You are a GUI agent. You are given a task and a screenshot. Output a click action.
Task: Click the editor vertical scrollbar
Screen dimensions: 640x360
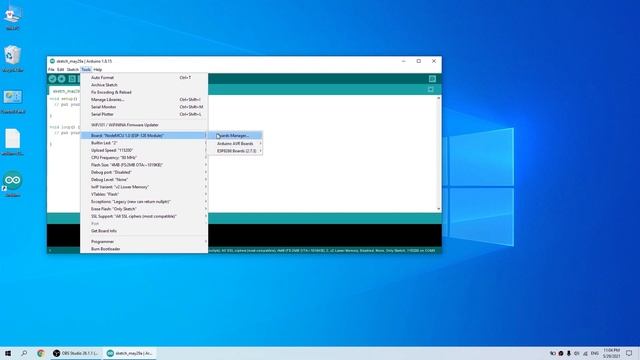(439, 153)
